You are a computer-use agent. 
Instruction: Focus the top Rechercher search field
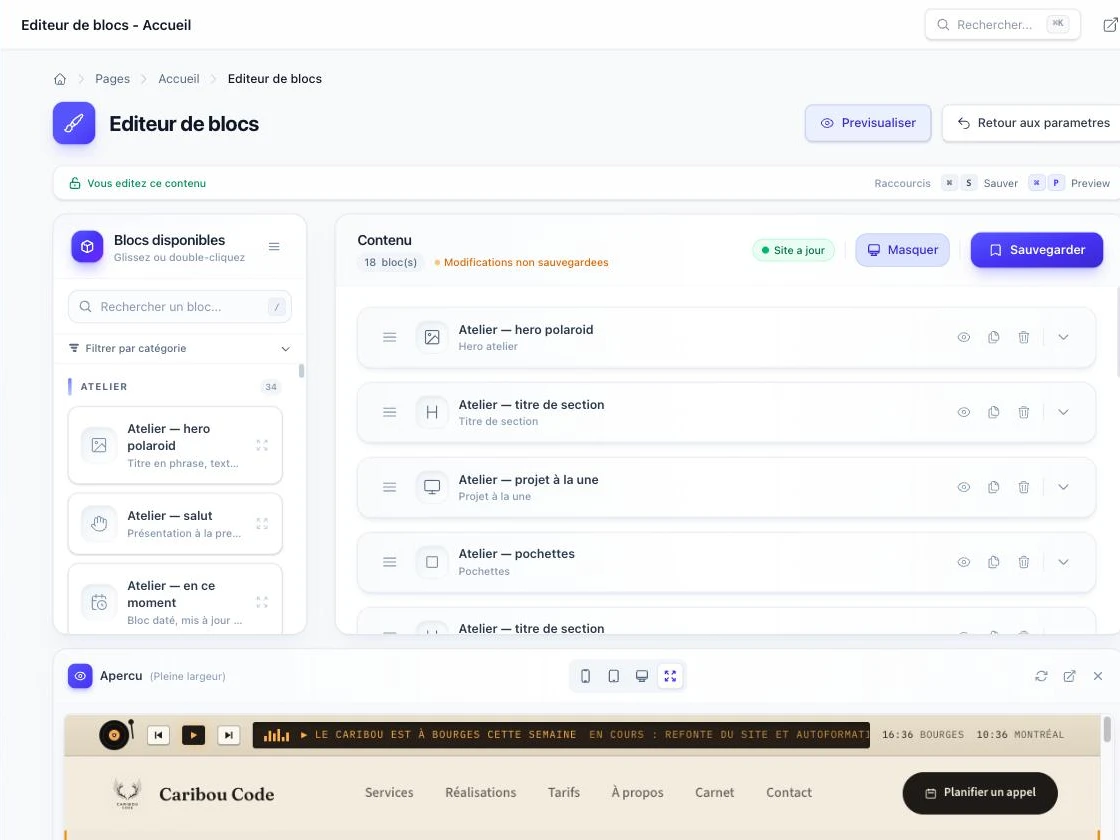coord(1002,24)
